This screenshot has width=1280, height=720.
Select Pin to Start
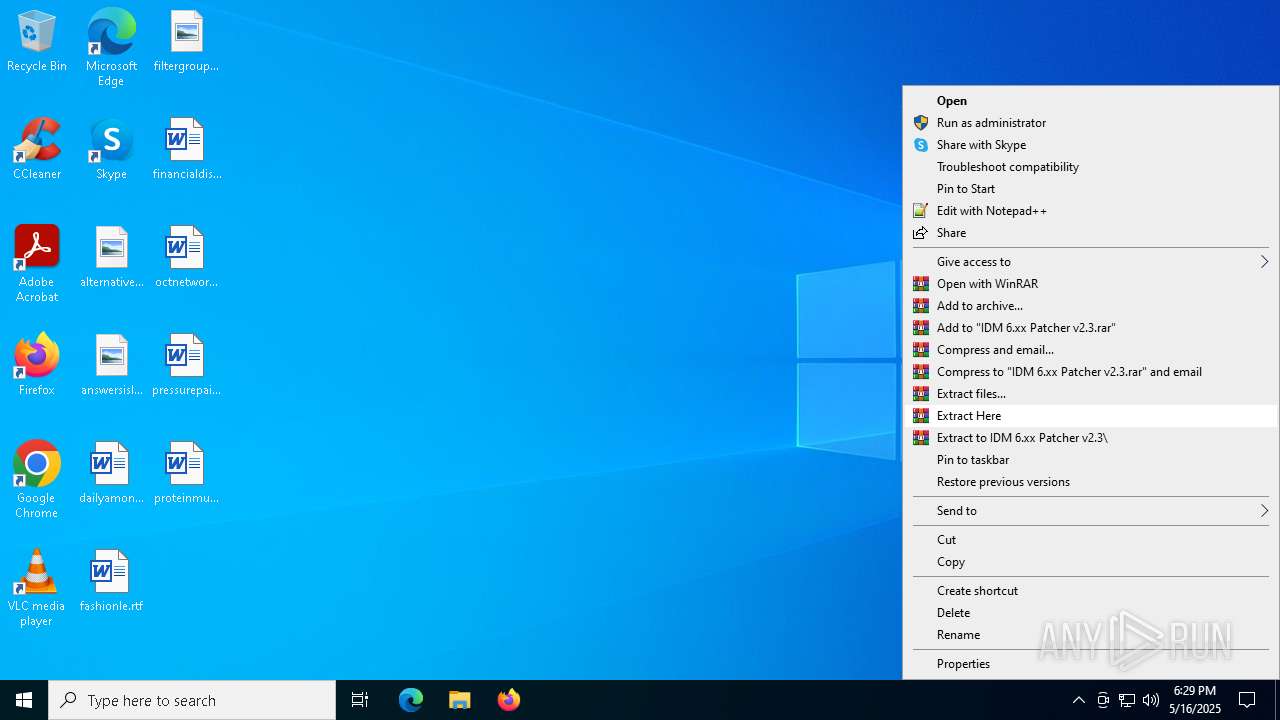[1090, 189]
